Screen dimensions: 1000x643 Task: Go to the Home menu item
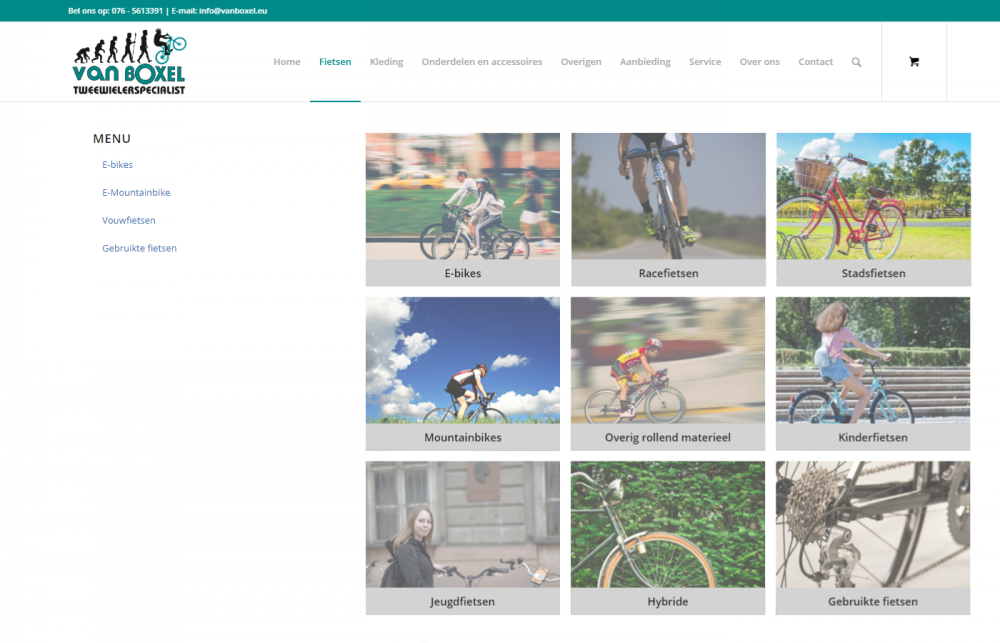click(287, 62)
